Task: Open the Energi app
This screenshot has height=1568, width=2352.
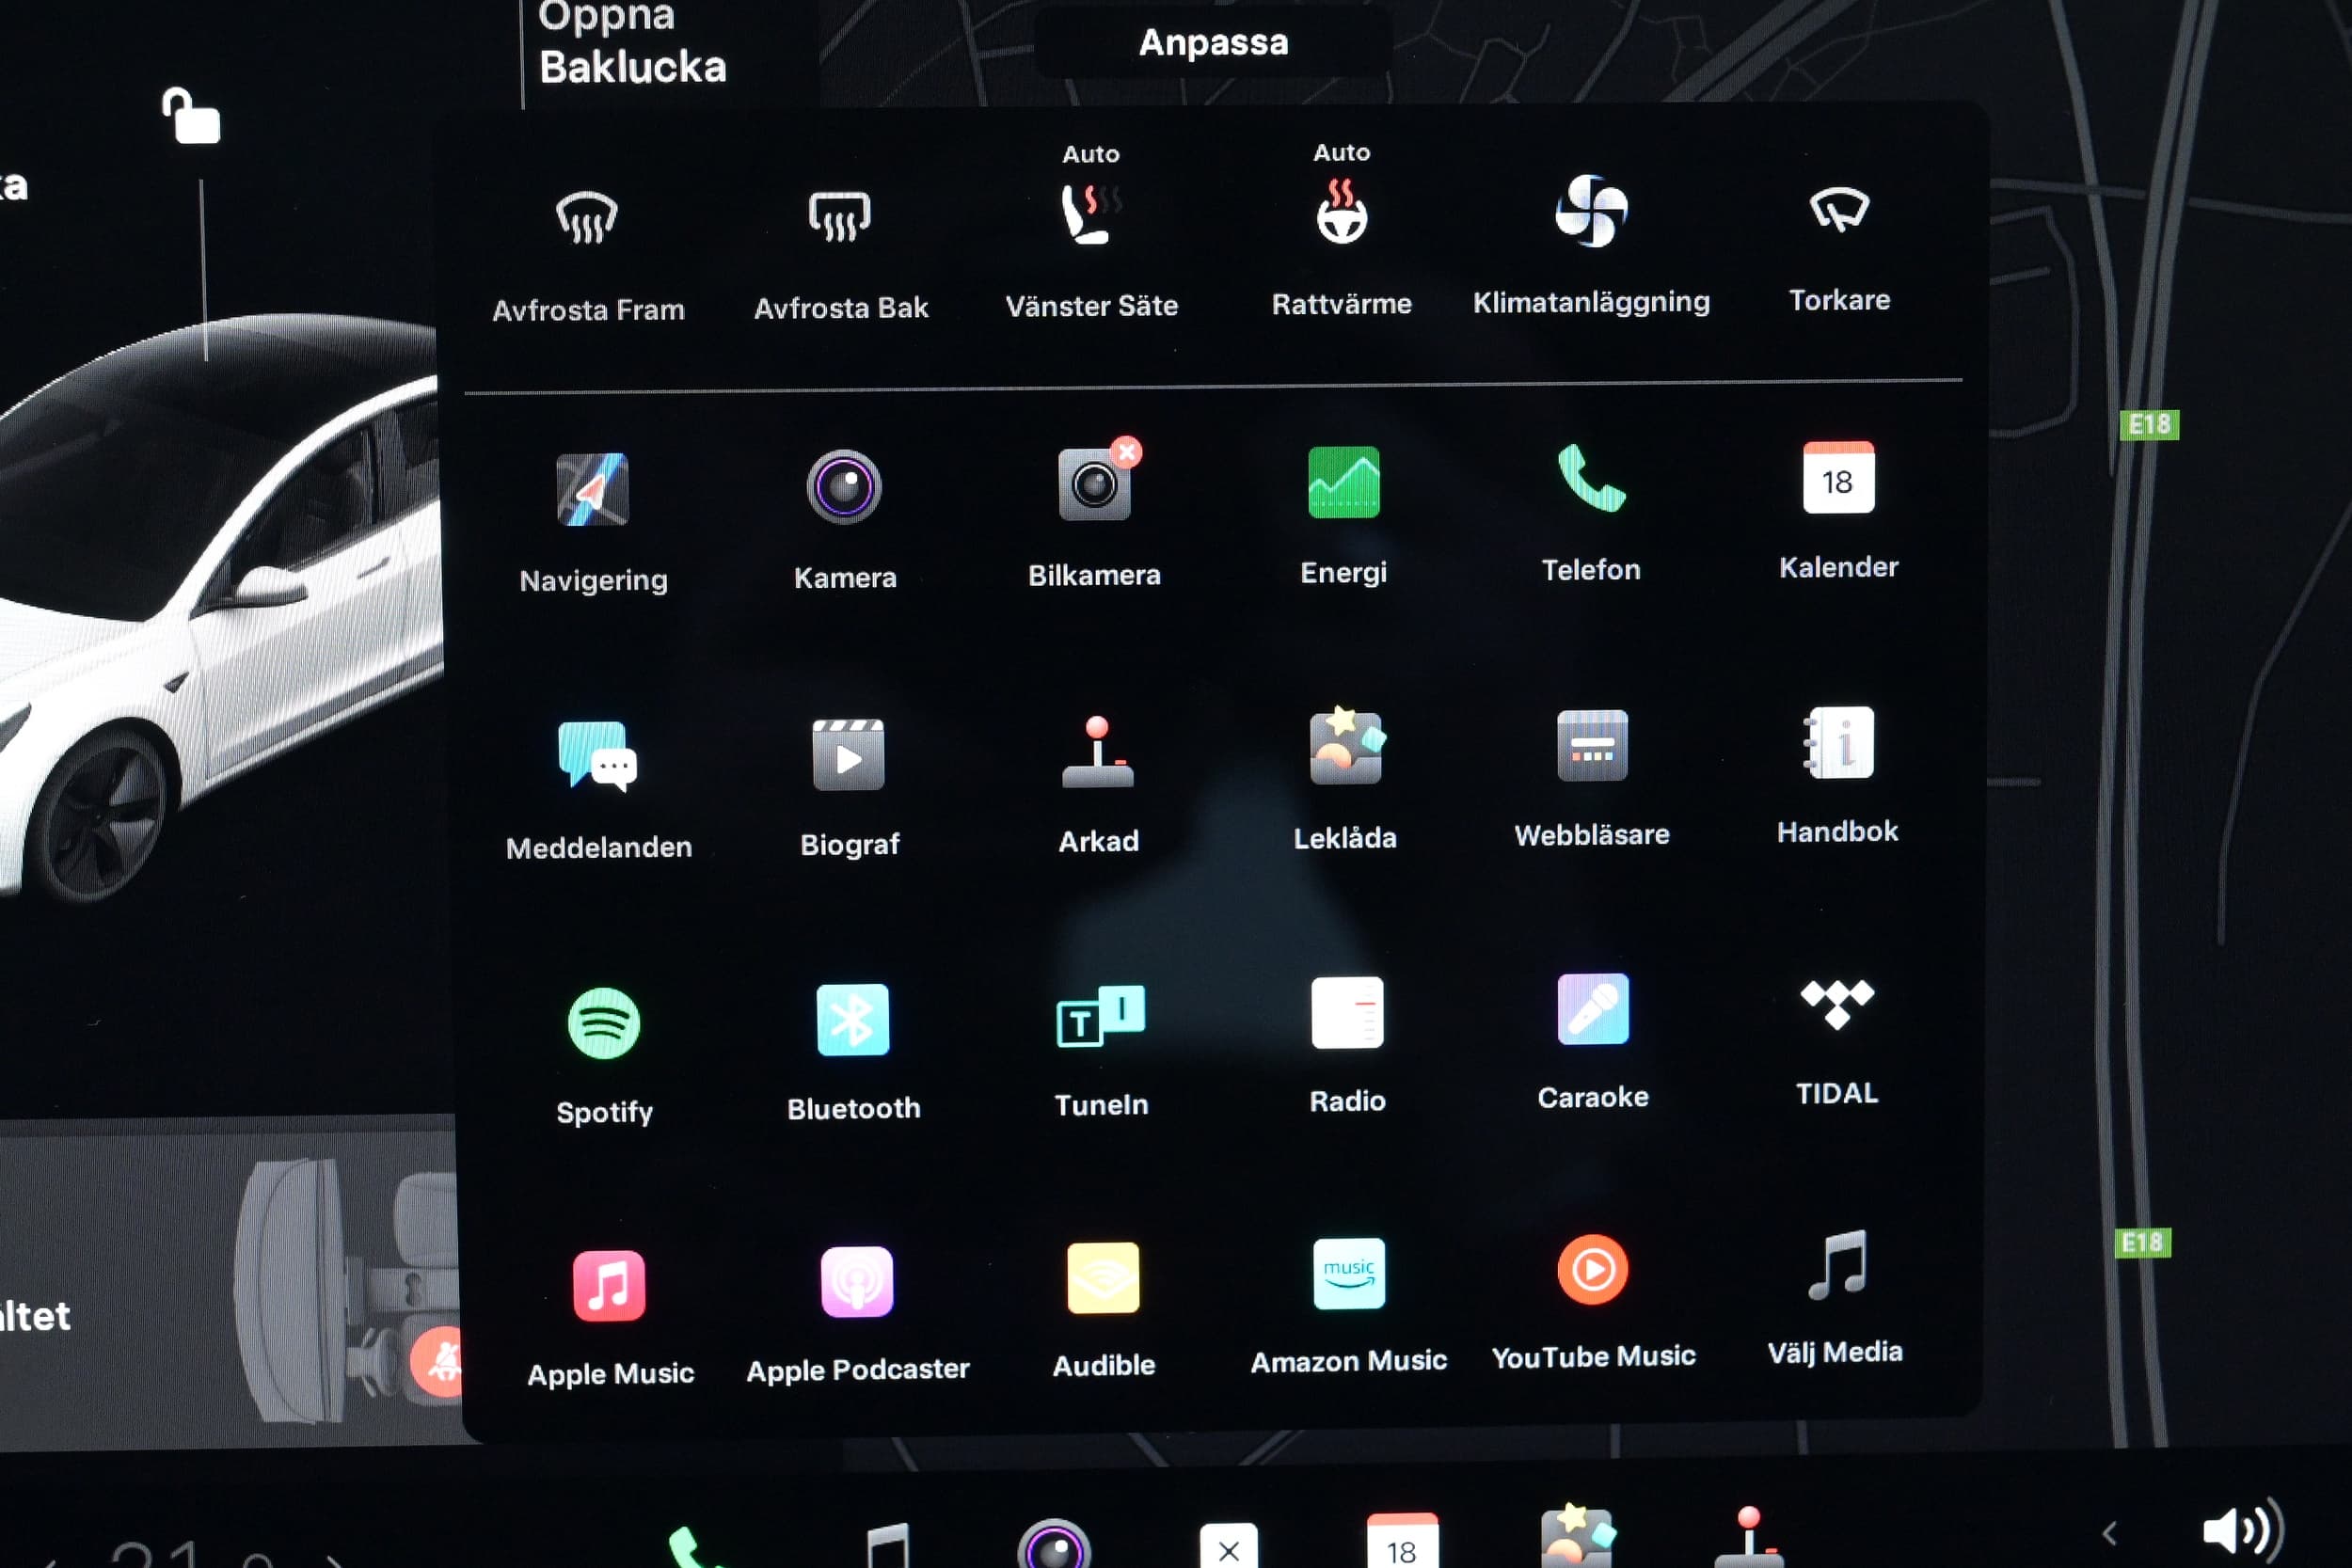Action: click(x=1343, y=483)
